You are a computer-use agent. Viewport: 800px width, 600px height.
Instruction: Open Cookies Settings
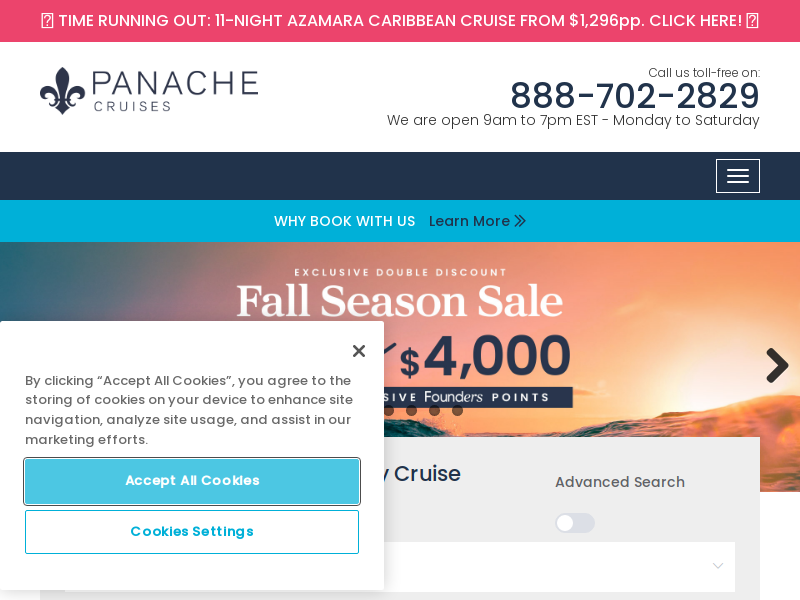(192, 532)
